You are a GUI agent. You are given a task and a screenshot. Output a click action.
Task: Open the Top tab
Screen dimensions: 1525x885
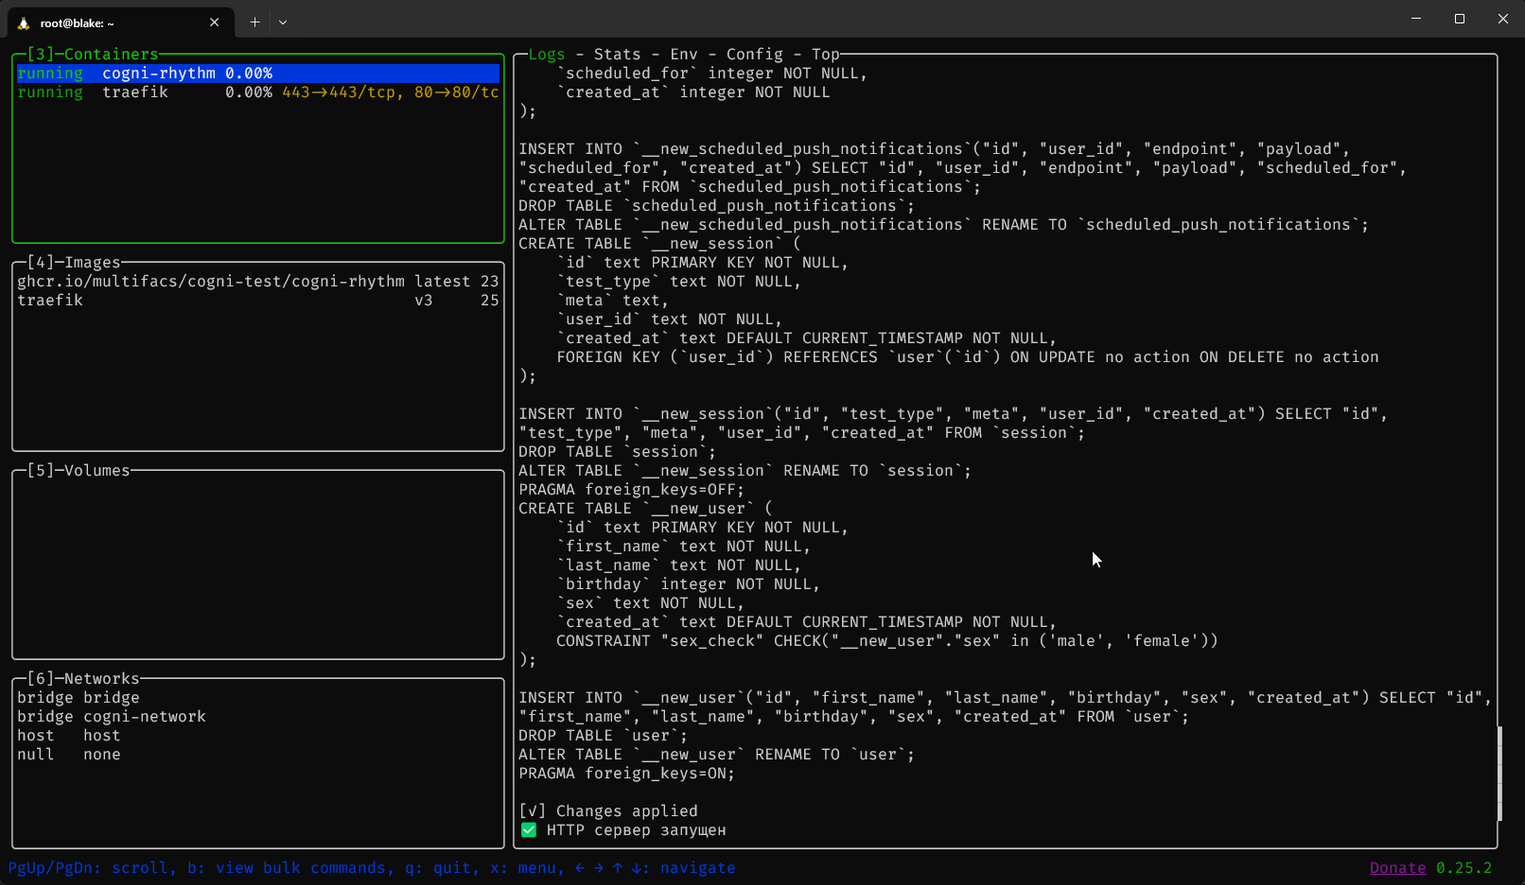click(826, 54)
